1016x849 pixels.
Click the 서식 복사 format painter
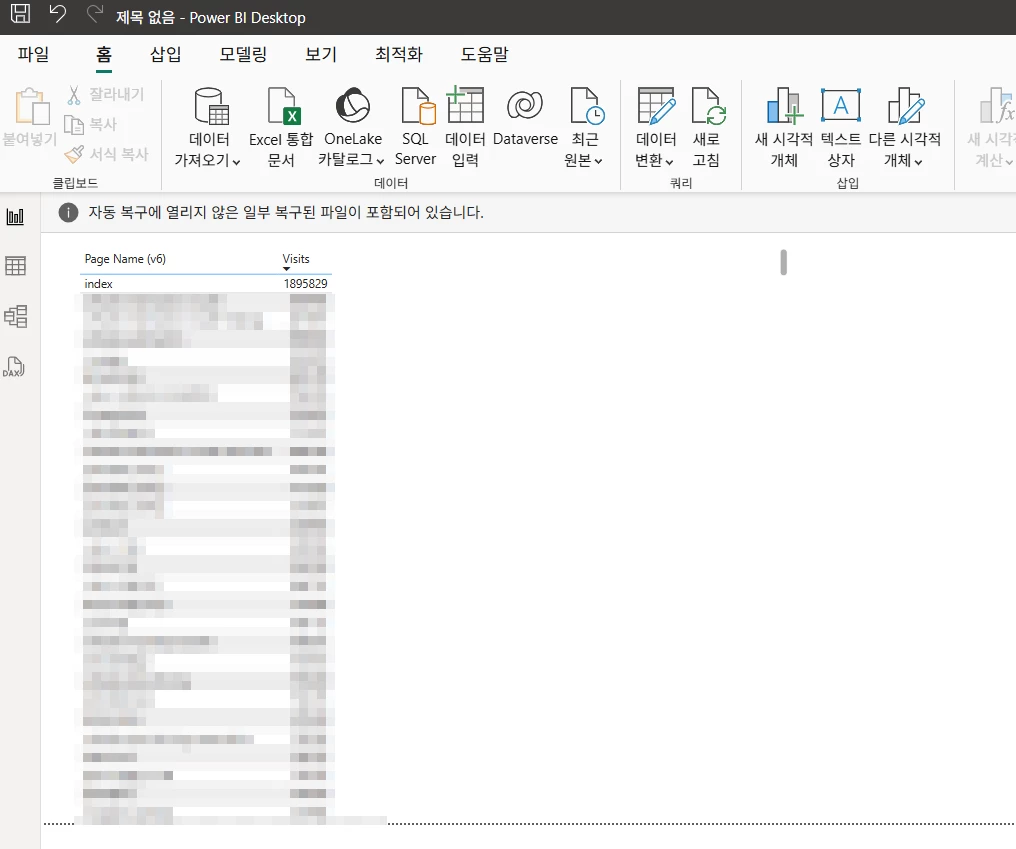(x=107, y=154)
